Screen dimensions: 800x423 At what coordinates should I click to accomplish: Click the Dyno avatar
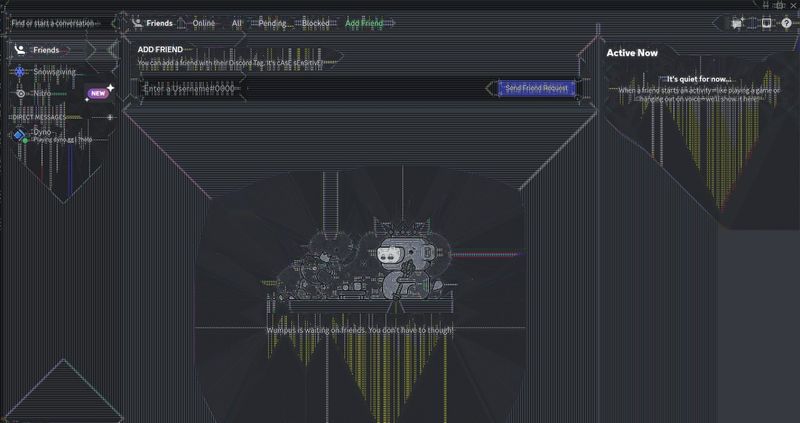coord(19,135)
